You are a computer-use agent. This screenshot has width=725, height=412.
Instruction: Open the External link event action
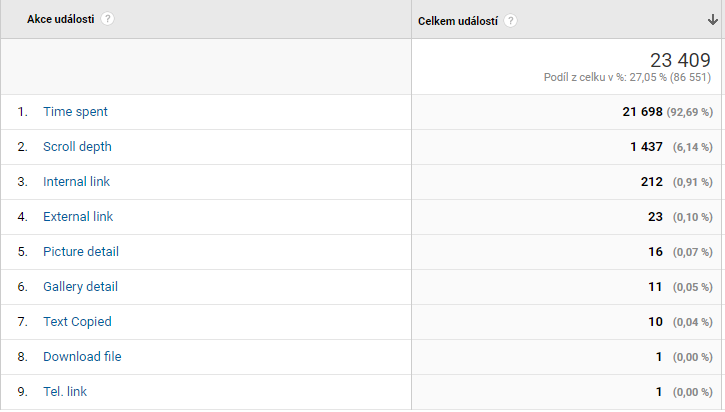[x=78, y=217]
